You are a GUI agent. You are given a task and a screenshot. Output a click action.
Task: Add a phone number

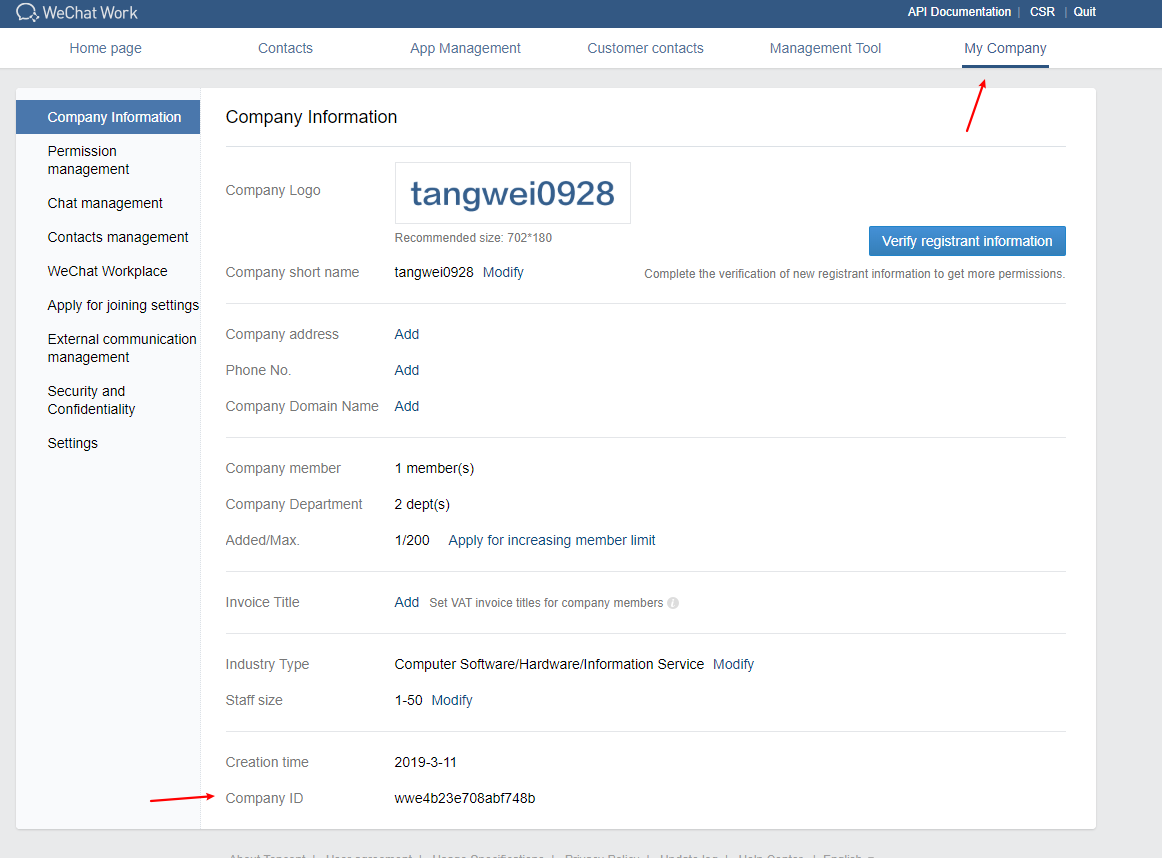pos(407,370)
